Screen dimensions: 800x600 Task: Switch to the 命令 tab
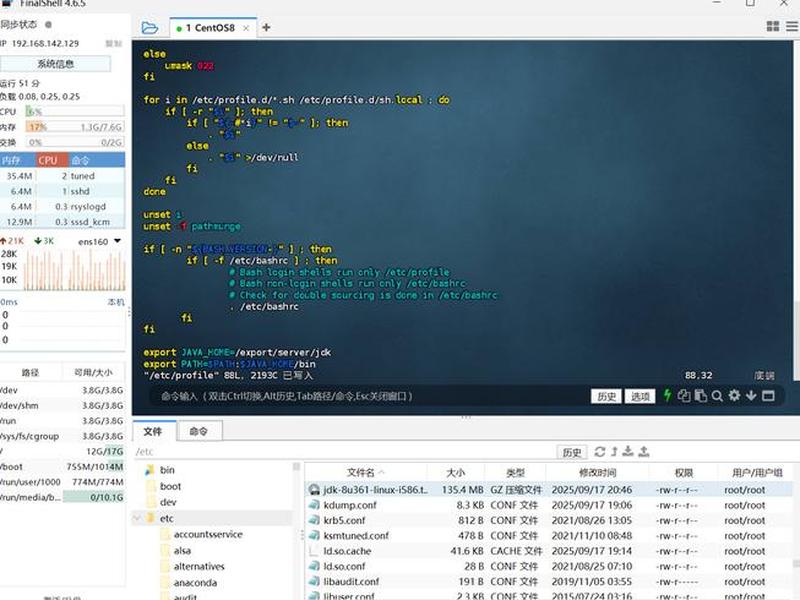198,431
